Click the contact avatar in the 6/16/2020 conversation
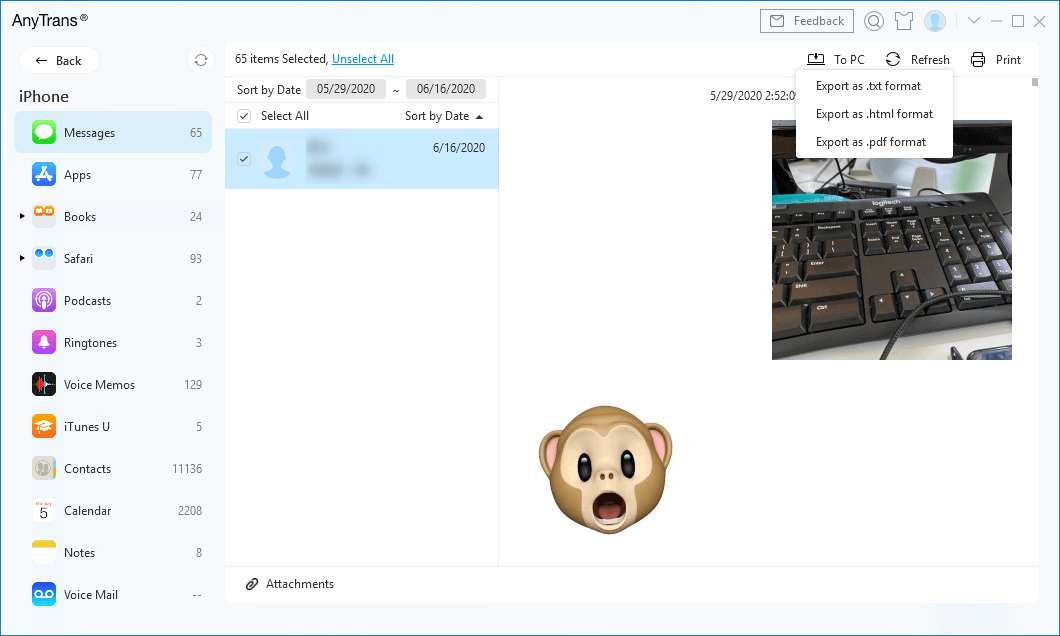Viewport: 1060px width, 636px height. [x=277, y=160]
